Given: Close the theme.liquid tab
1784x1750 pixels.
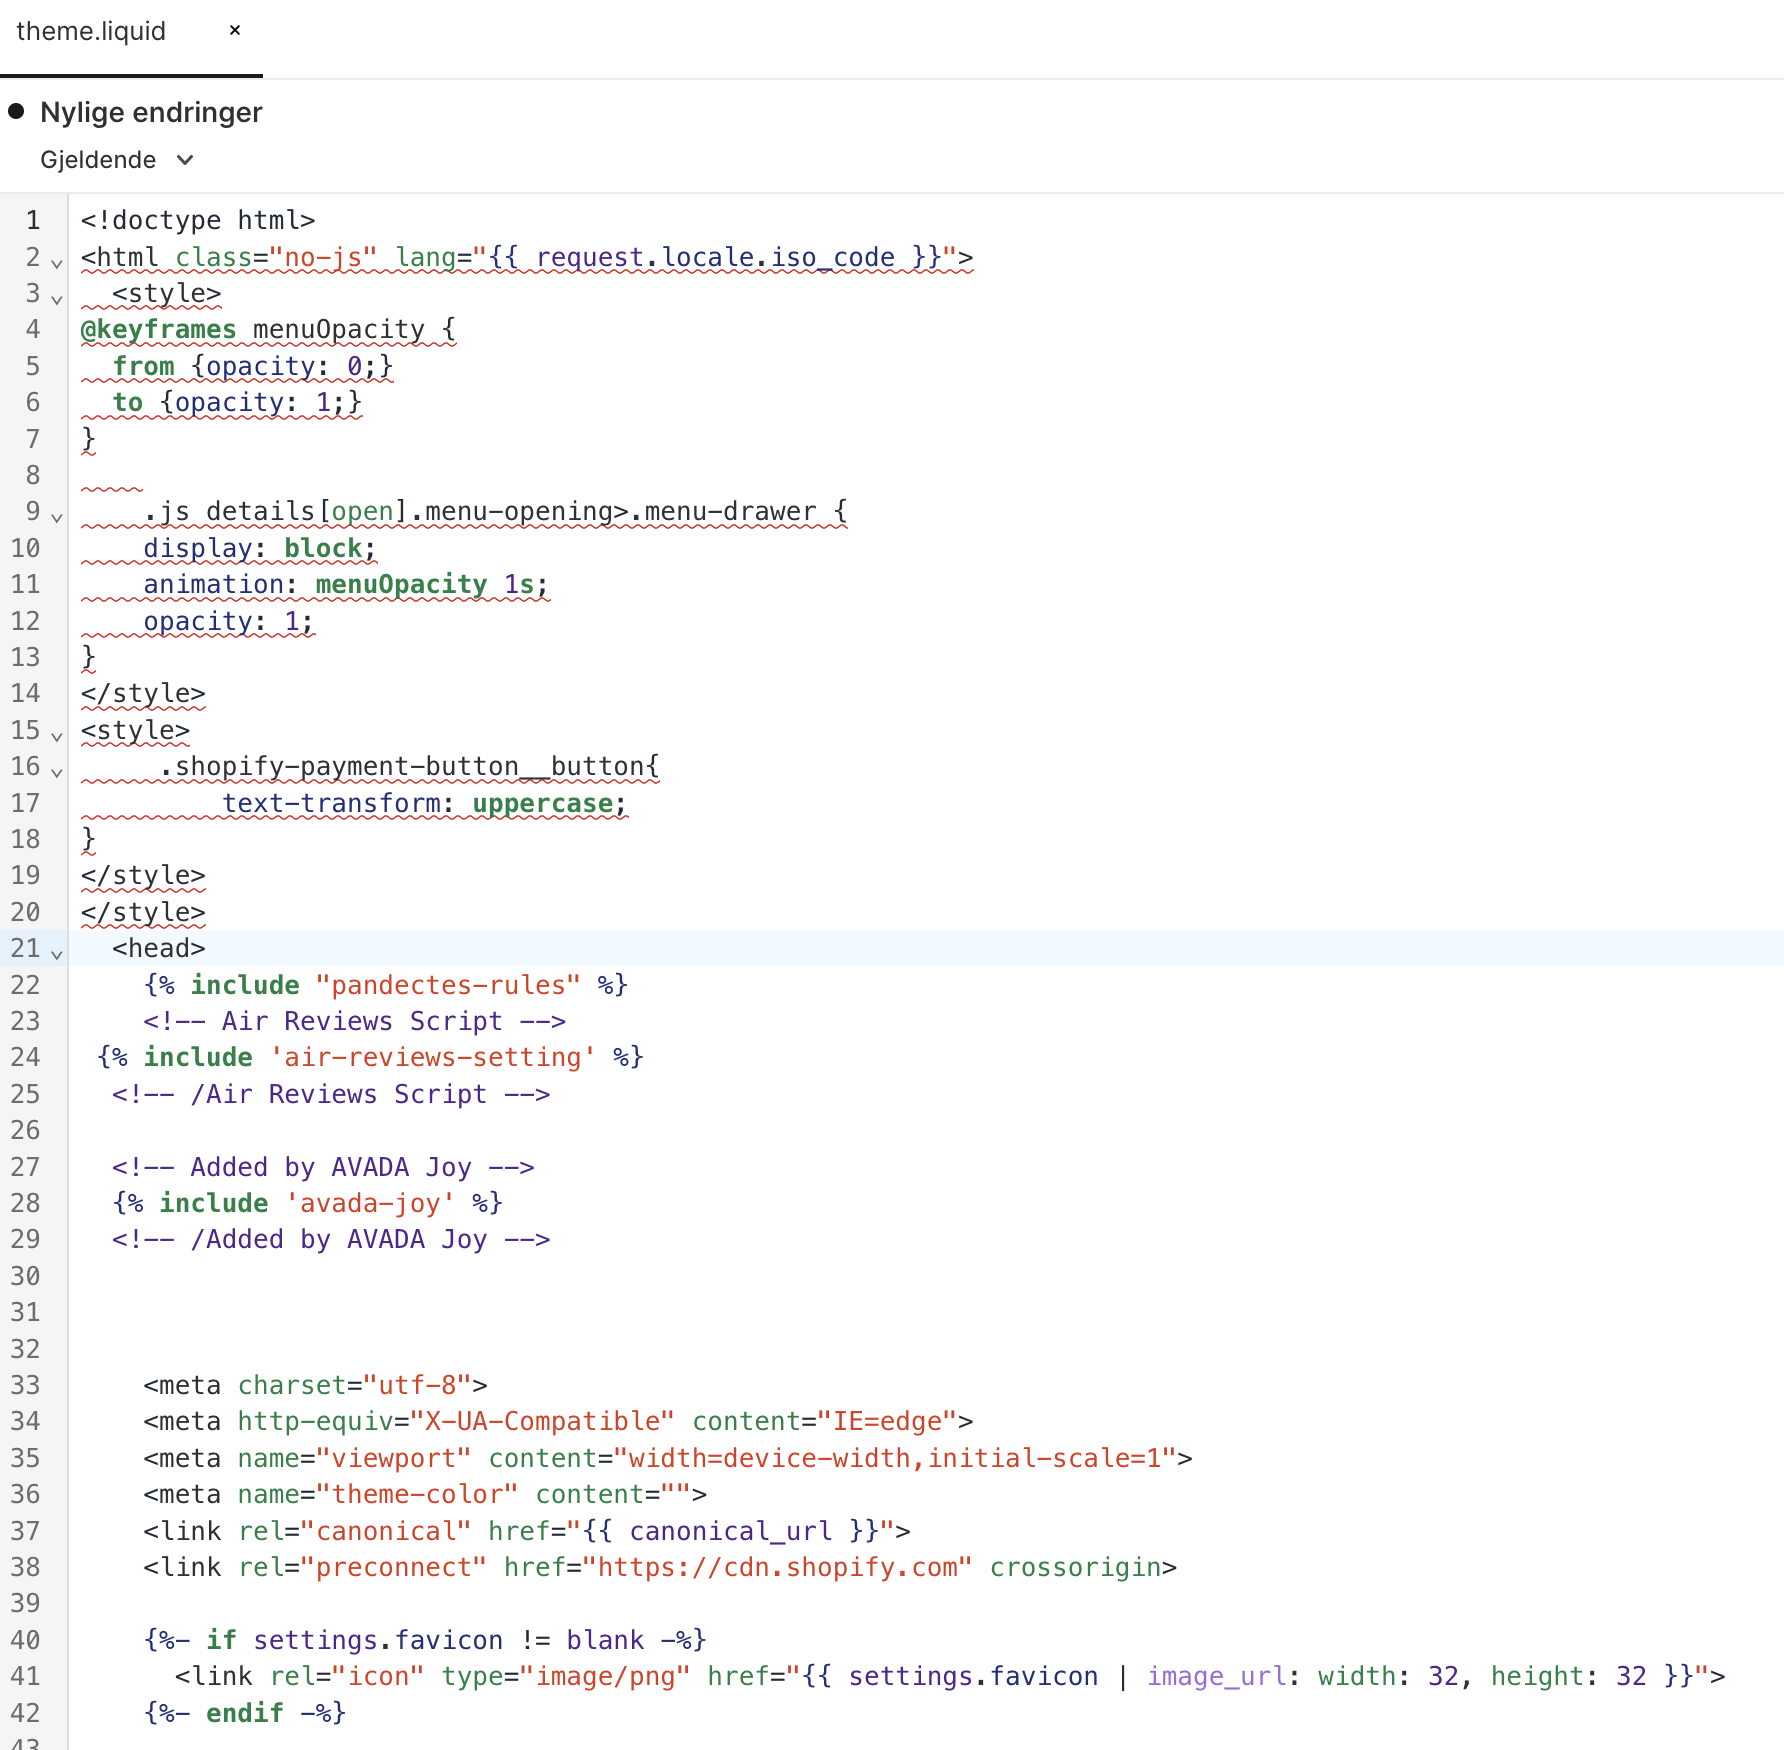Looking at the screenshot, I should click(x=235, y=31).
